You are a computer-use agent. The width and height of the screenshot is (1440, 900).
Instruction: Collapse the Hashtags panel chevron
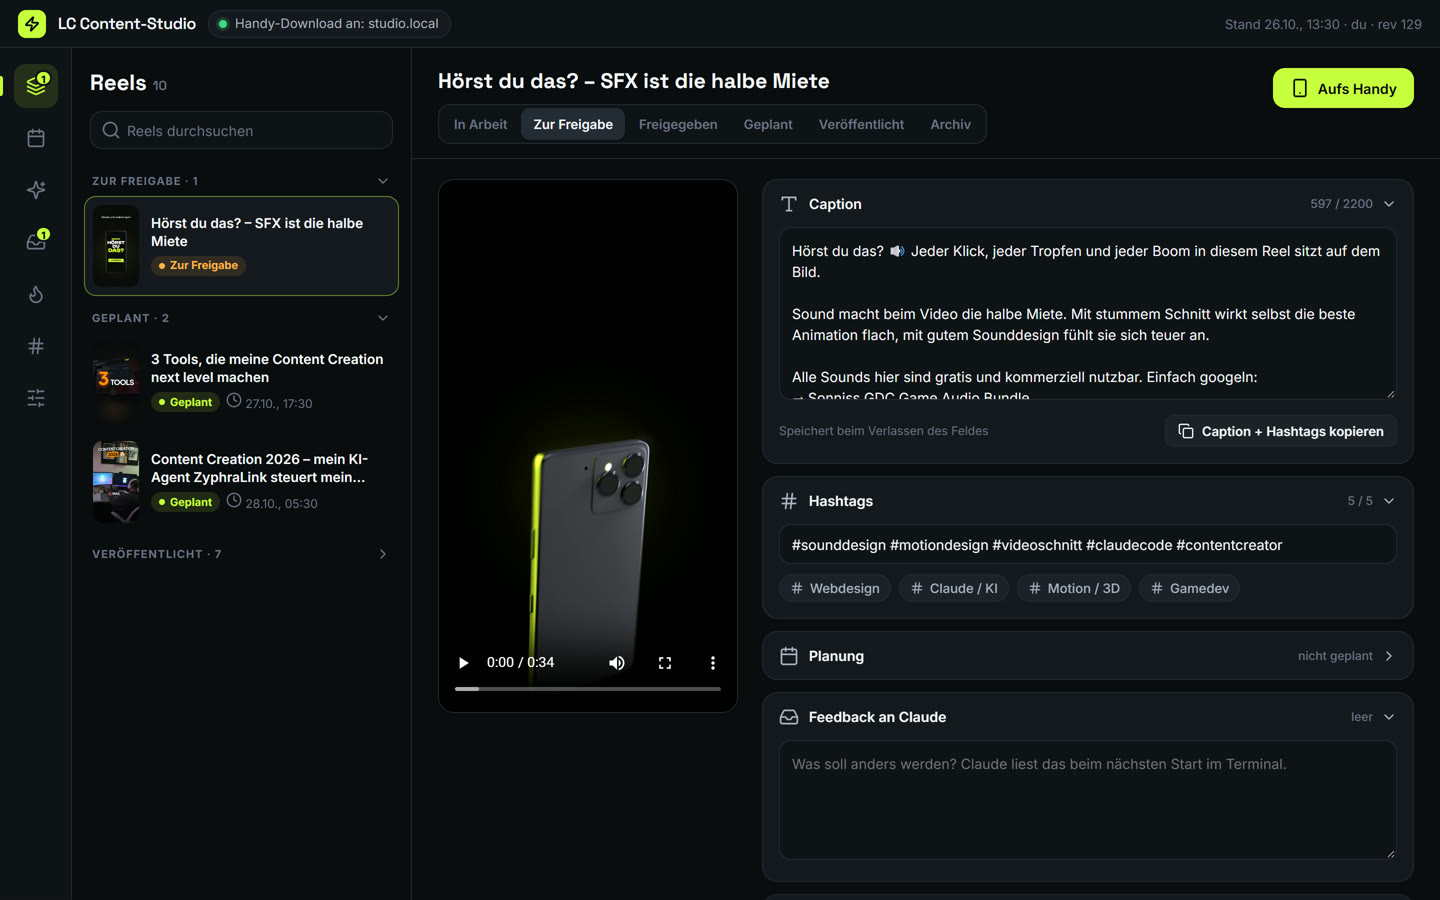(x=1389, y=501)
